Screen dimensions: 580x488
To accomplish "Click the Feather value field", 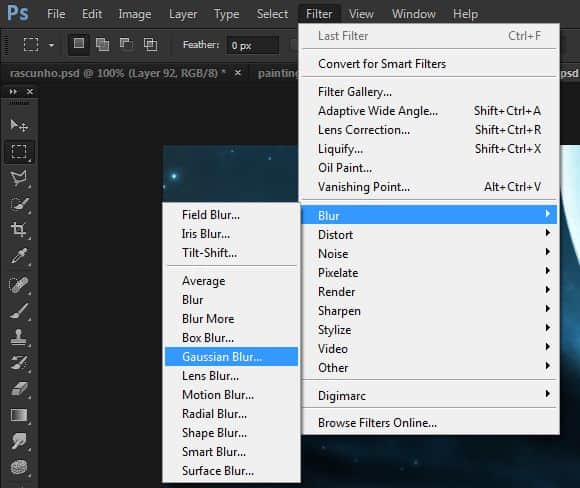I will pos(253,46).
